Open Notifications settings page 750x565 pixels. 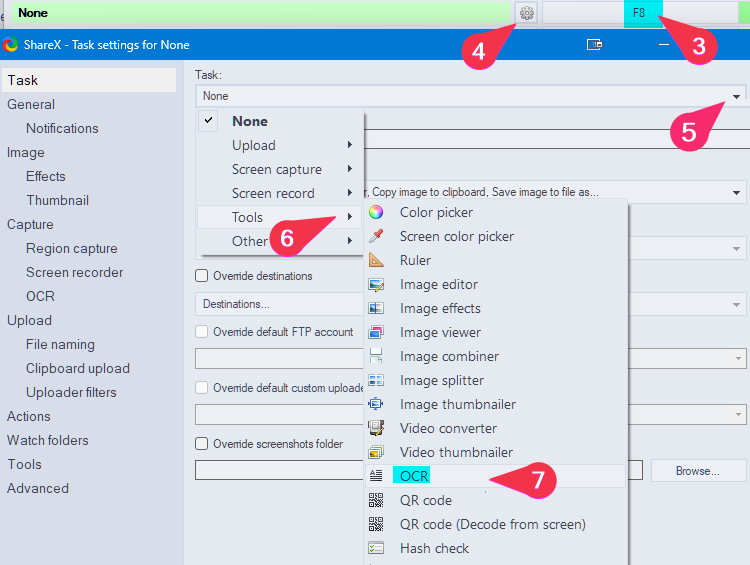pyautogui.click(x=62, y=128)
